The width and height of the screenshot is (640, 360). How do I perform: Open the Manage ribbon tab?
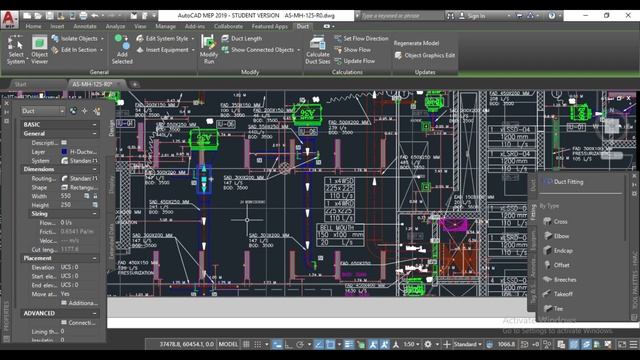click(x=165, y=26)
